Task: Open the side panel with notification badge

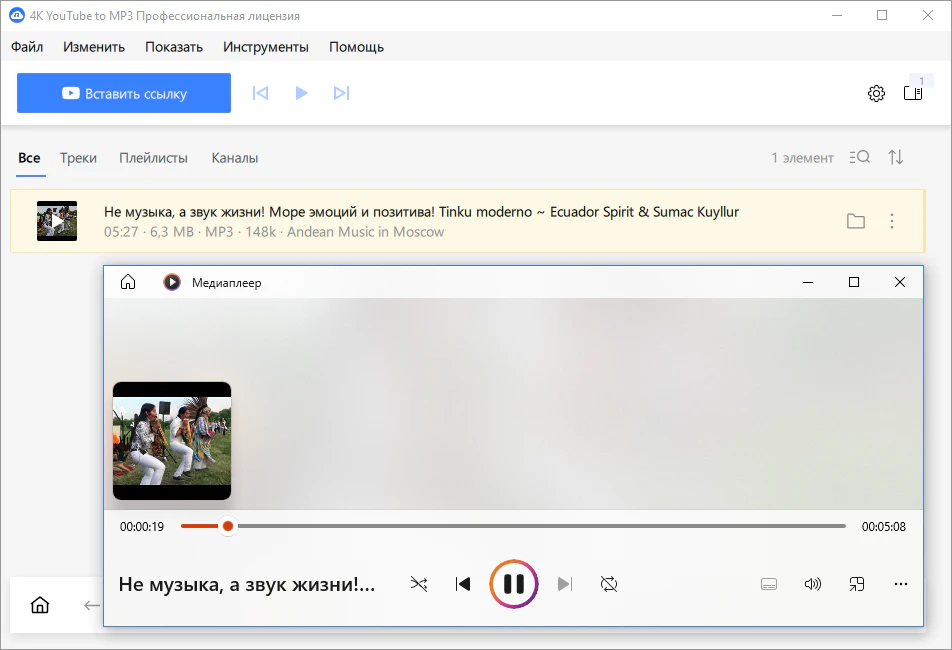Action: tap(912, 93)
